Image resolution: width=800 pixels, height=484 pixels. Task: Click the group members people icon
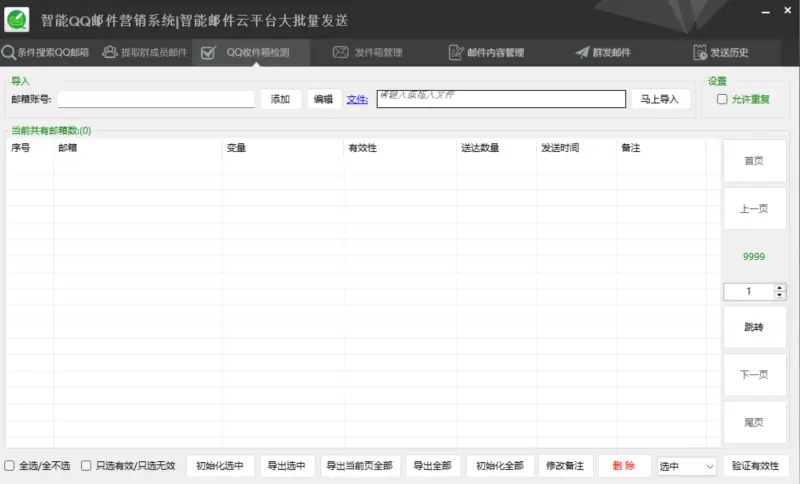pos(110,52)
